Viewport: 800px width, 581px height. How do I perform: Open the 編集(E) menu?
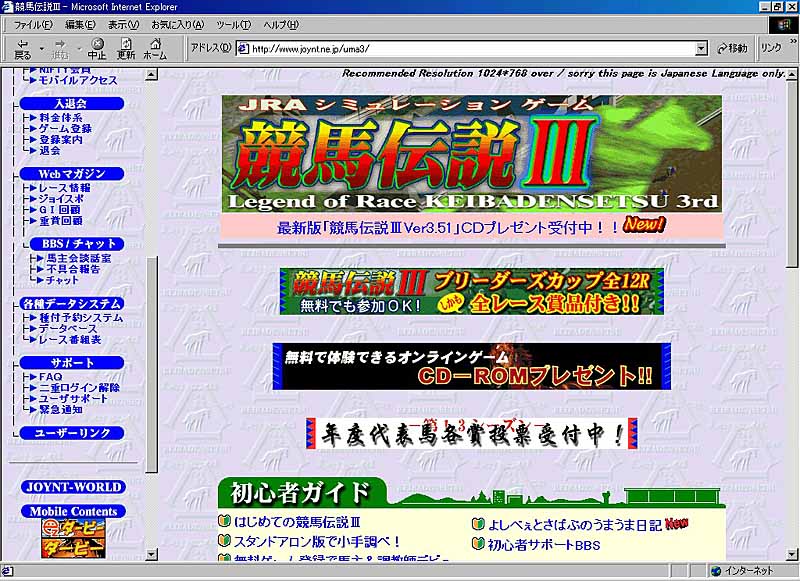(x=80, y=24)
